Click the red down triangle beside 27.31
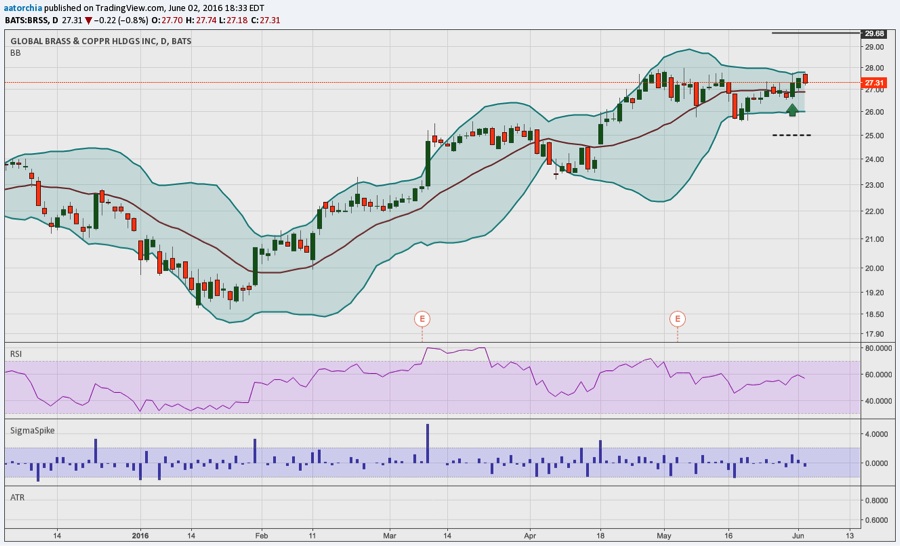Image resolution: width=900 pixels, height=546 pixels. click(x=88, y=20)
